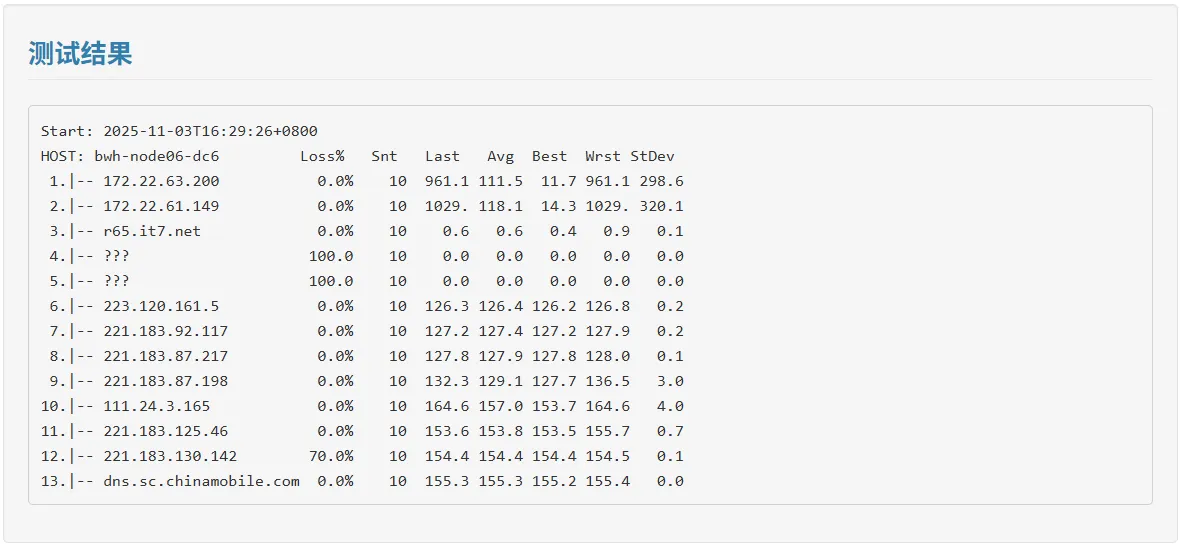Click the ??? entry in hop 4
Viewport: 1181px width, 545px height.
click(x=116, y=256)
